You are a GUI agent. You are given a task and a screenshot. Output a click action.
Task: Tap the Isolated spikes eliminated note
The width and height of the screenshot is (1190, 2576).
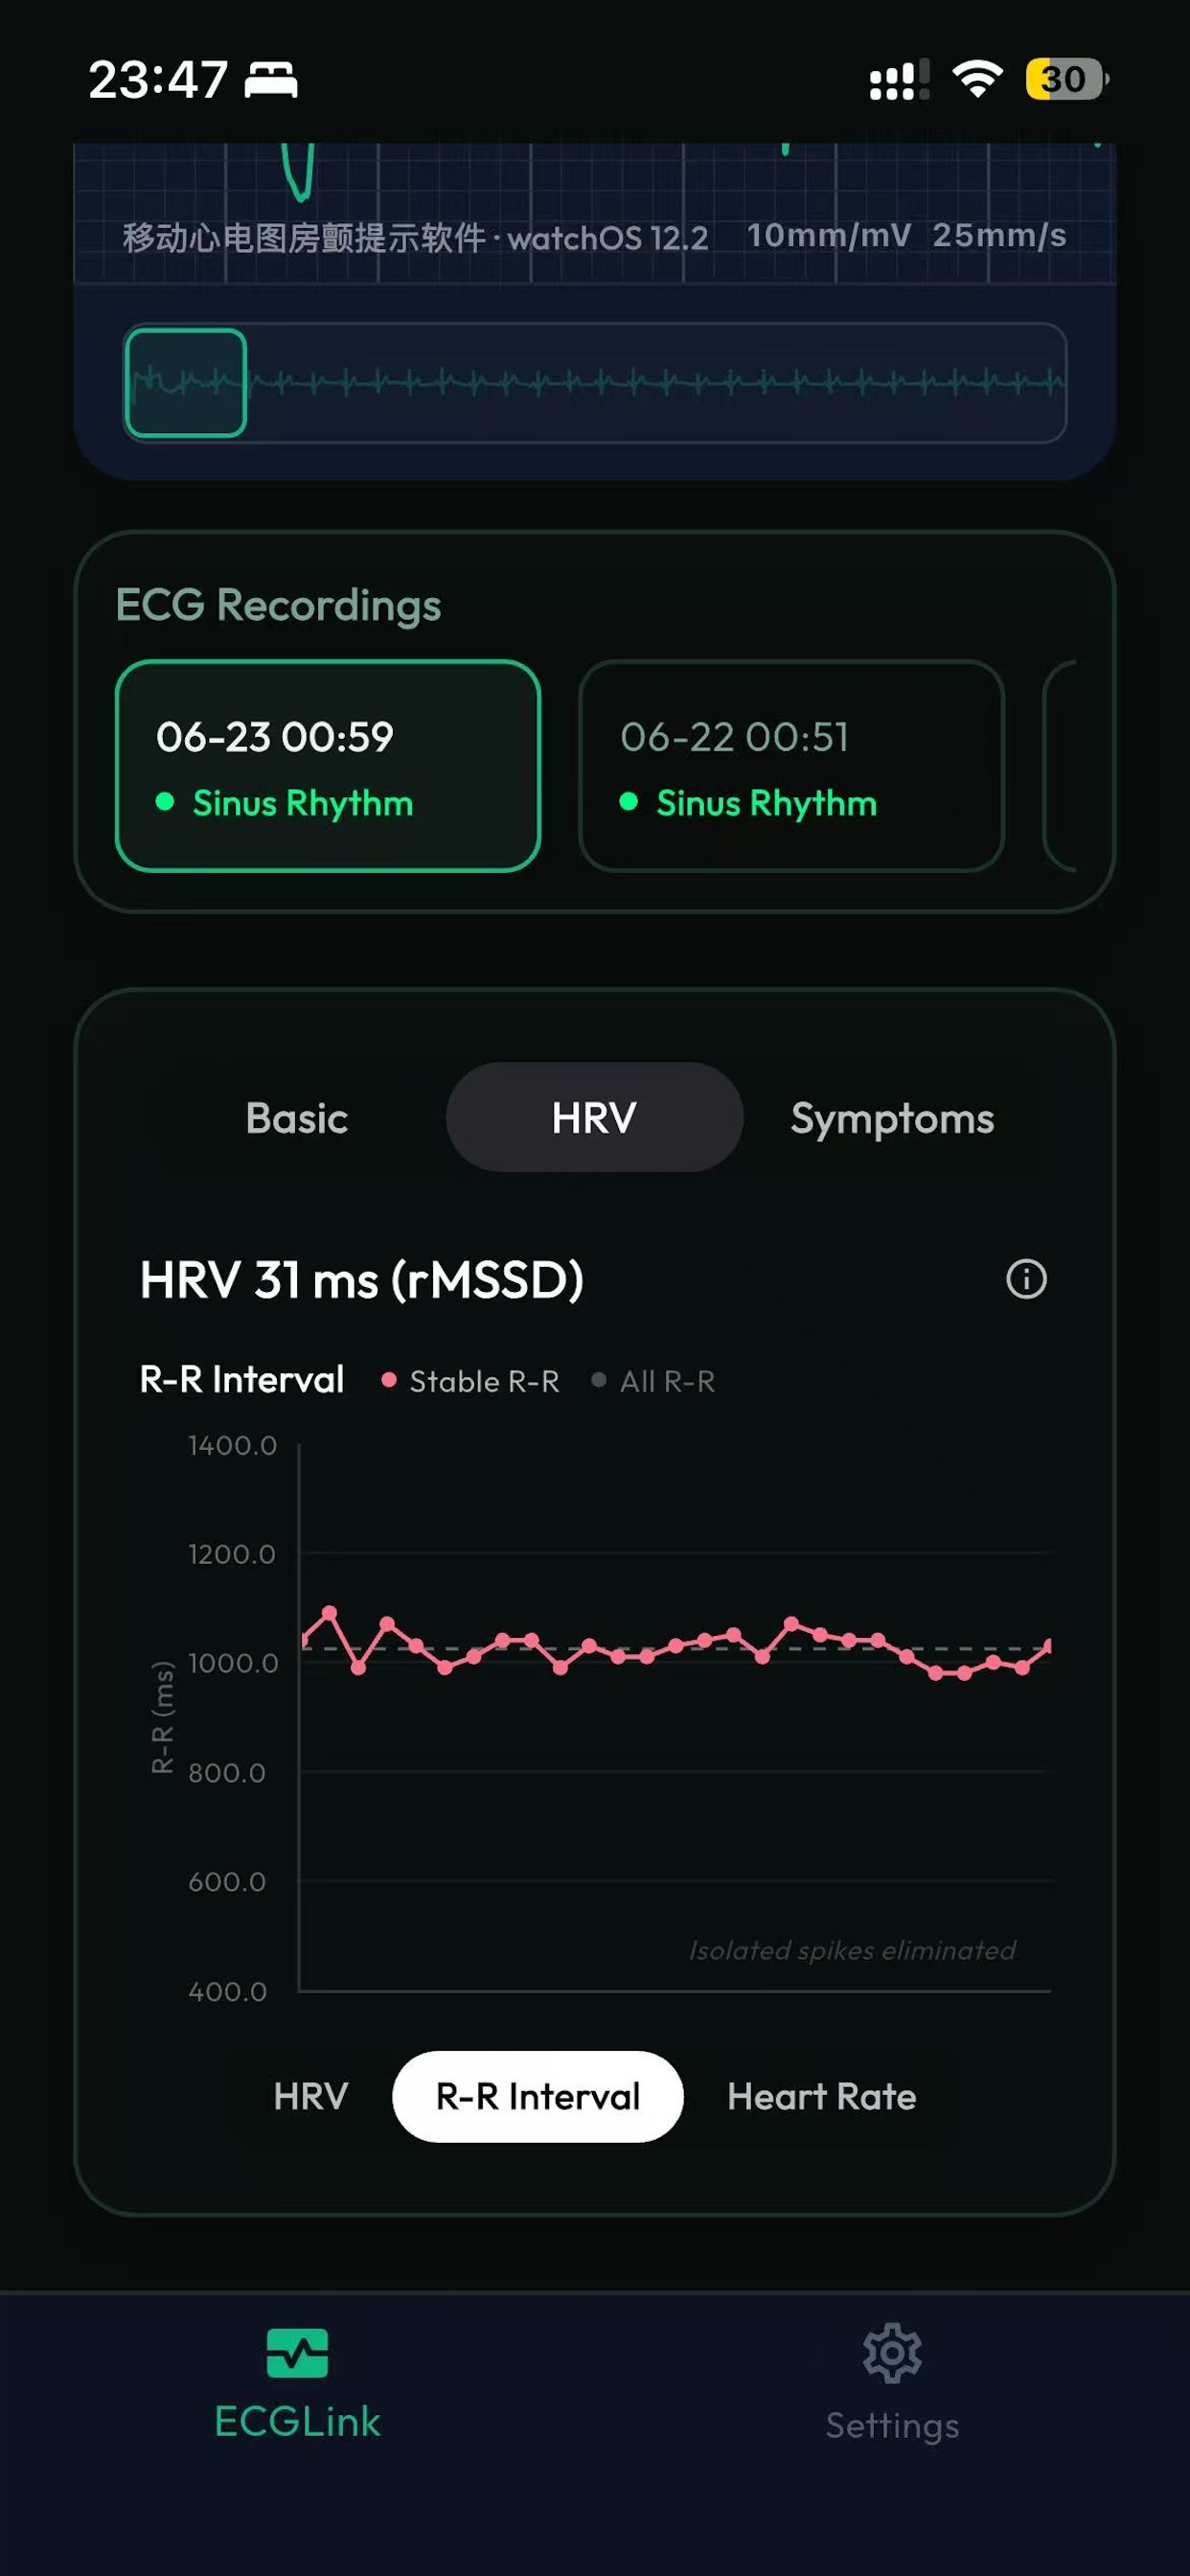point(852,1949)
